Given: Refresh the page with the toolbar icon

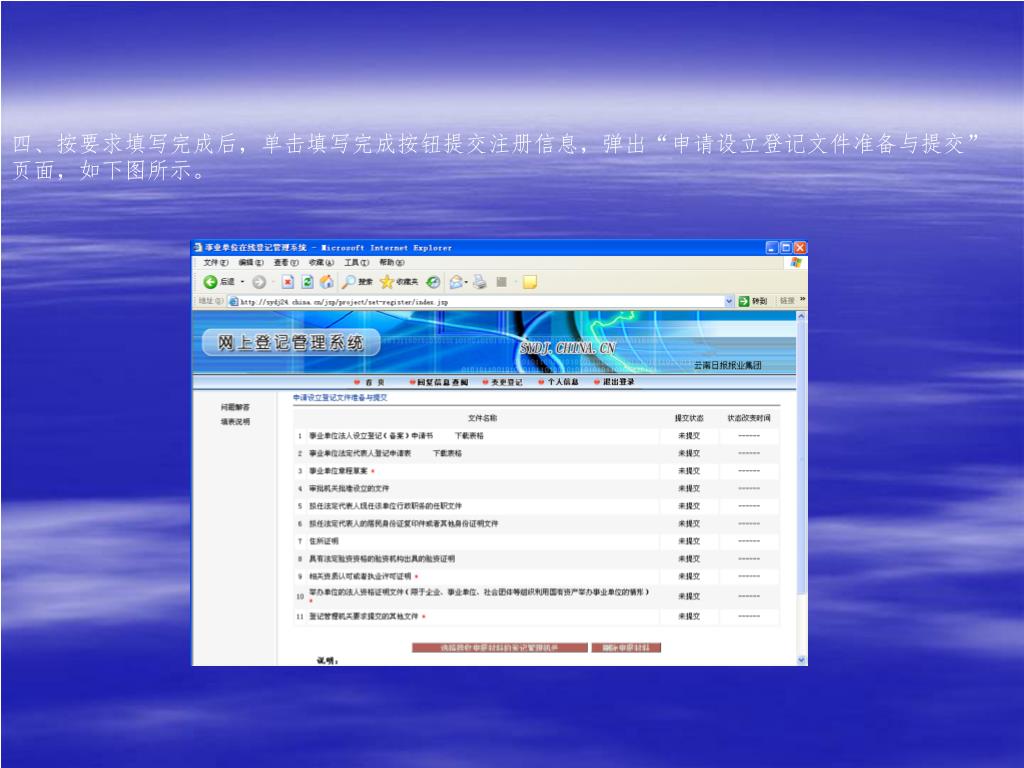Looking at the screenshot, I should pyautogui.click(x=307, y=282).
